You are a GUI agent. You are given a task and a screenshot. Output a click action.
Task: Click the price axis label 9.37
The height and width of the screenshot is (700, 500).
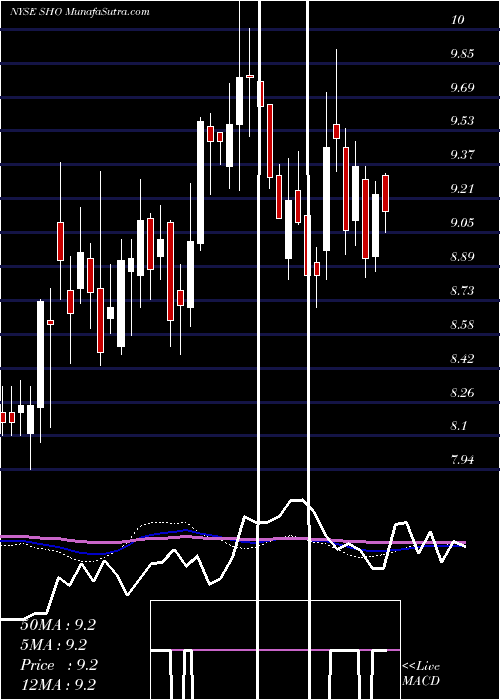[x=462, y=155]
